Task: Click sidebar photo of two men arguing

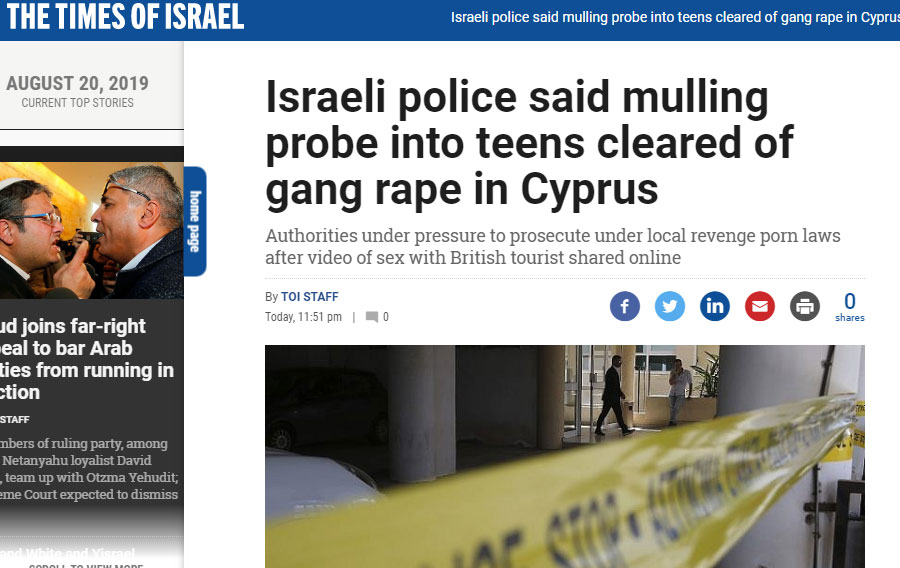Action: click(92, 230)
